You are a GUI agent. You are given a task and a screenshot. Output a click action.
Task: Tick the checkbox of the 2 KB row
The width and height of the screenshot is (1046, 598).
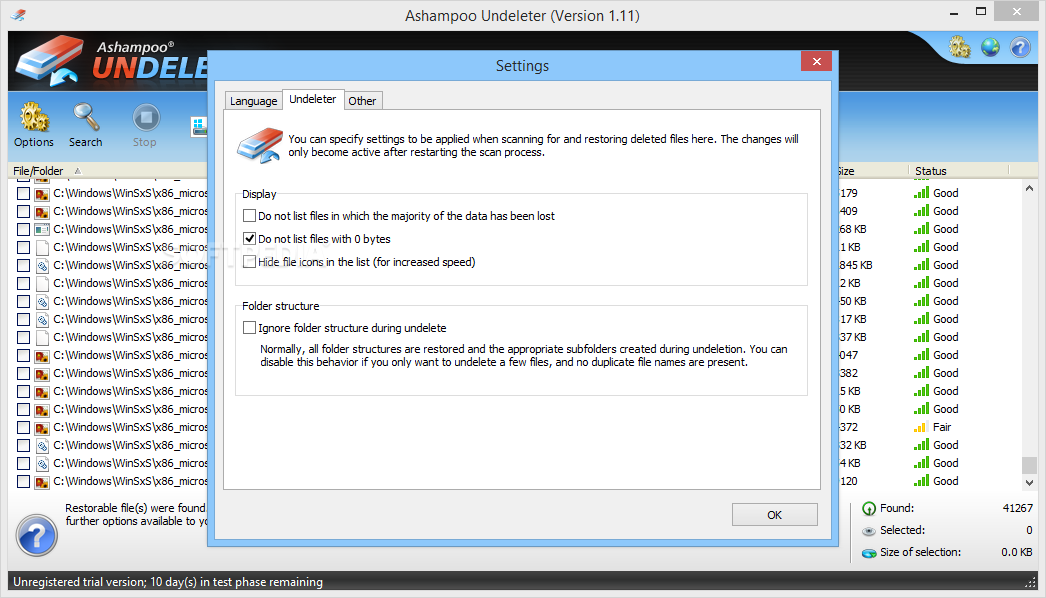(x=23, y=284)
